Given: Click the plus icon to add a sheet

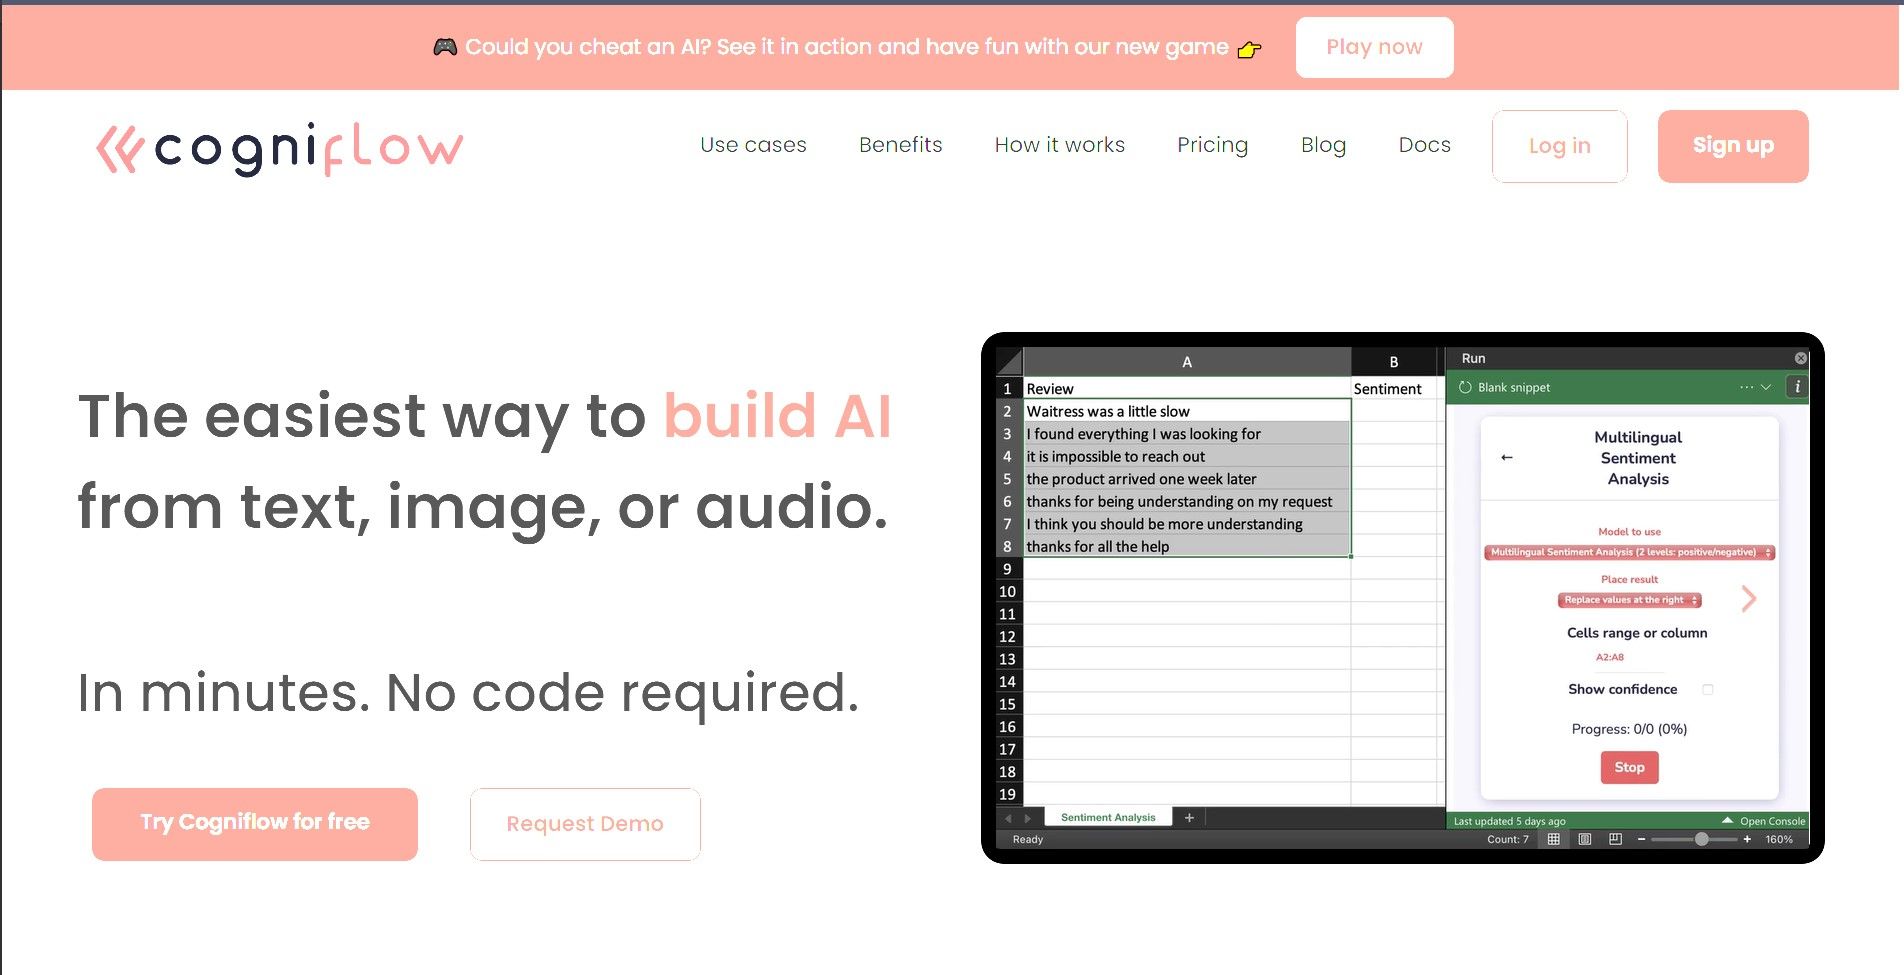Looking at the screenshot, I should click(1189, 817).
